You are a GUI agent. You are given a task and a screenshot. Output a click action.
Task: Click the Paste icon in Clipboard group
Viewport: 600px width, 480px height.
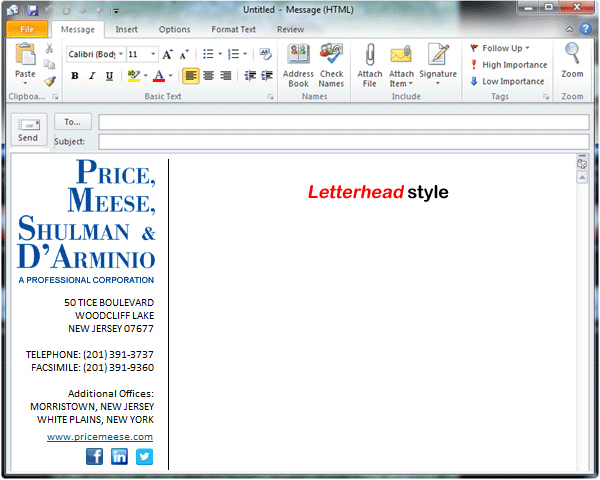25,58
